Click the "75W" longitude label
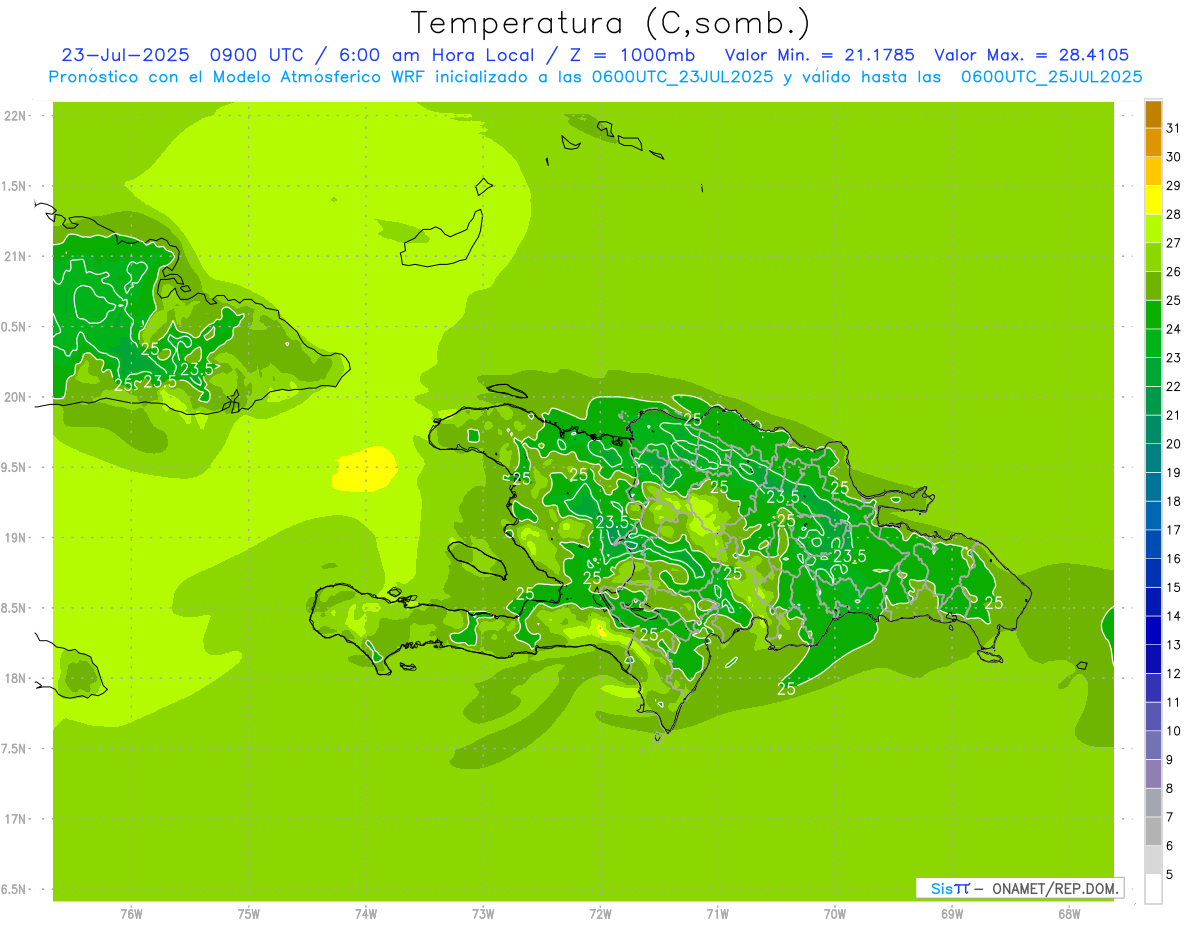The width and height of the screenshot is (1200, 927). (x=249, y=913)
